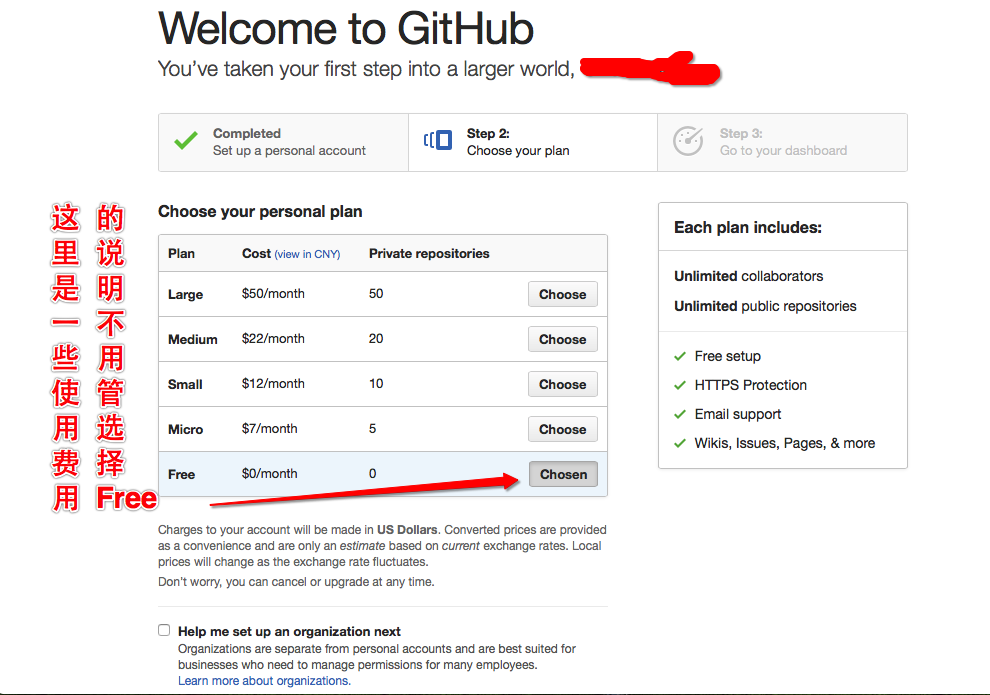Click the Choose your personal plan heading

(260, 211)
